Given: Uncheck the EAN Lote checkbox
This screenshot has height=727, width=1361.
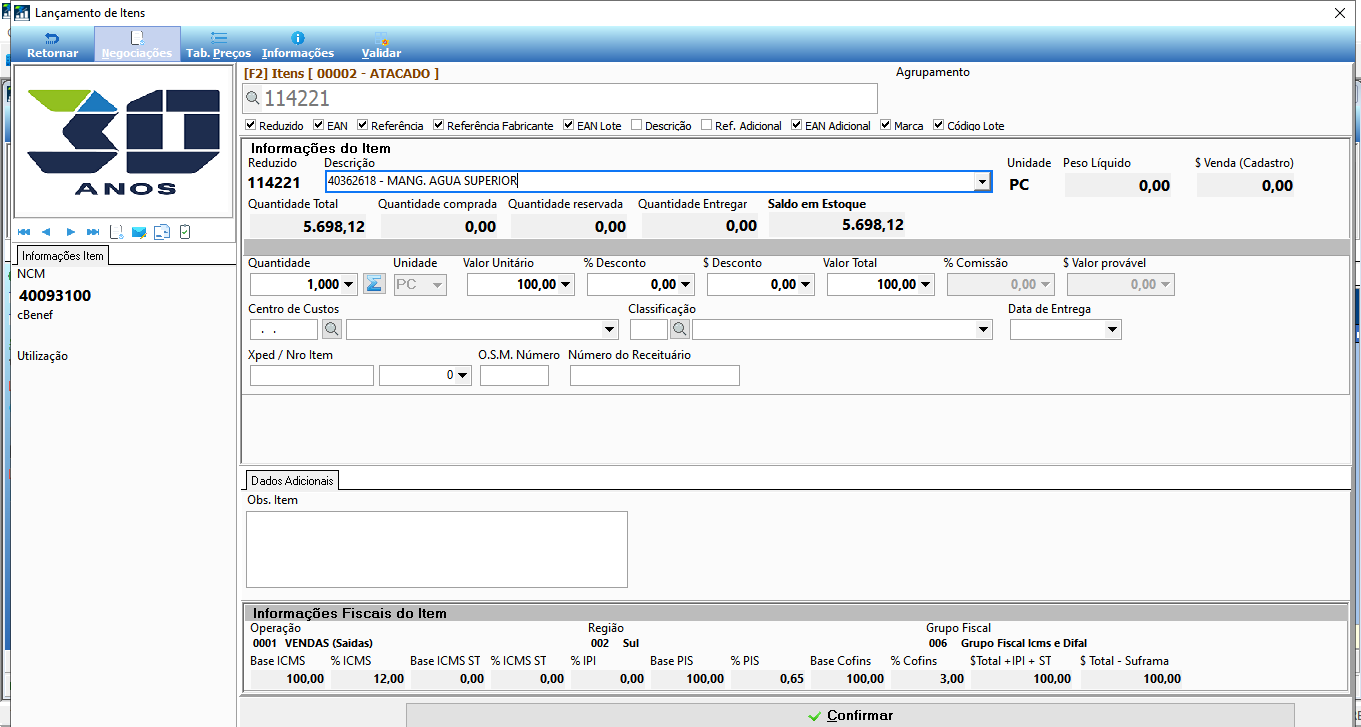Looking at the screenshot, I should coord(569,126).
